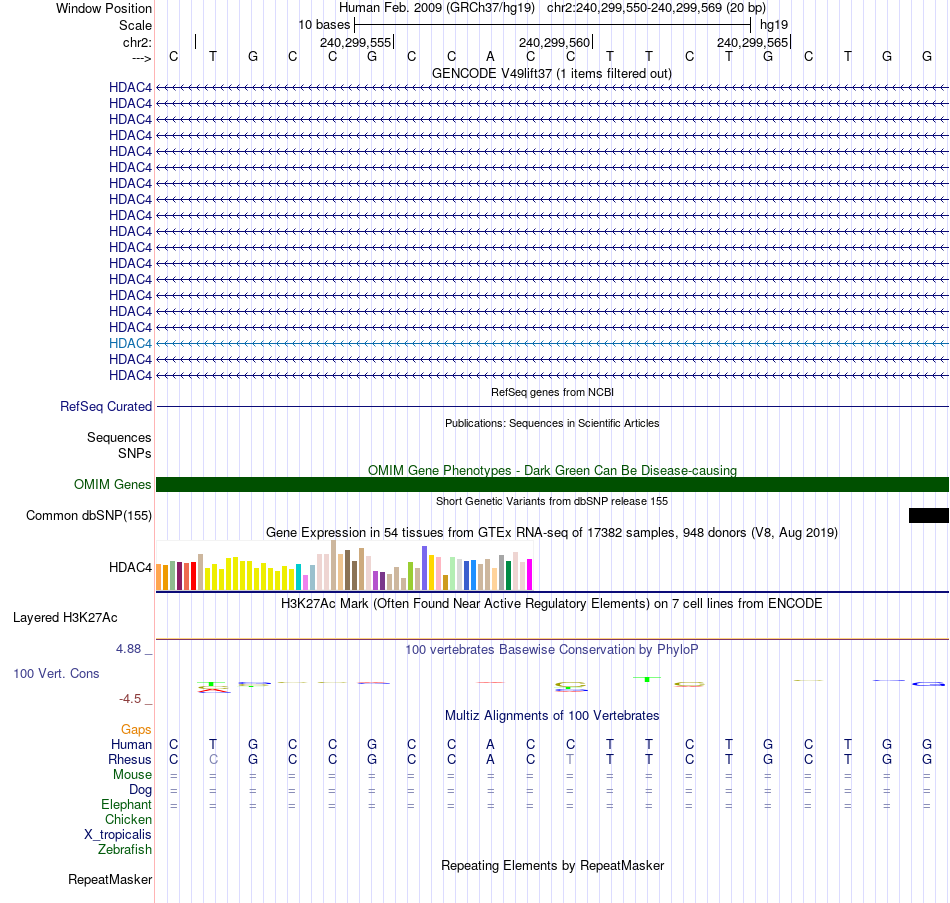
Task: Select the 'Scale' label in left margin
Action: (x=135, y=25)
